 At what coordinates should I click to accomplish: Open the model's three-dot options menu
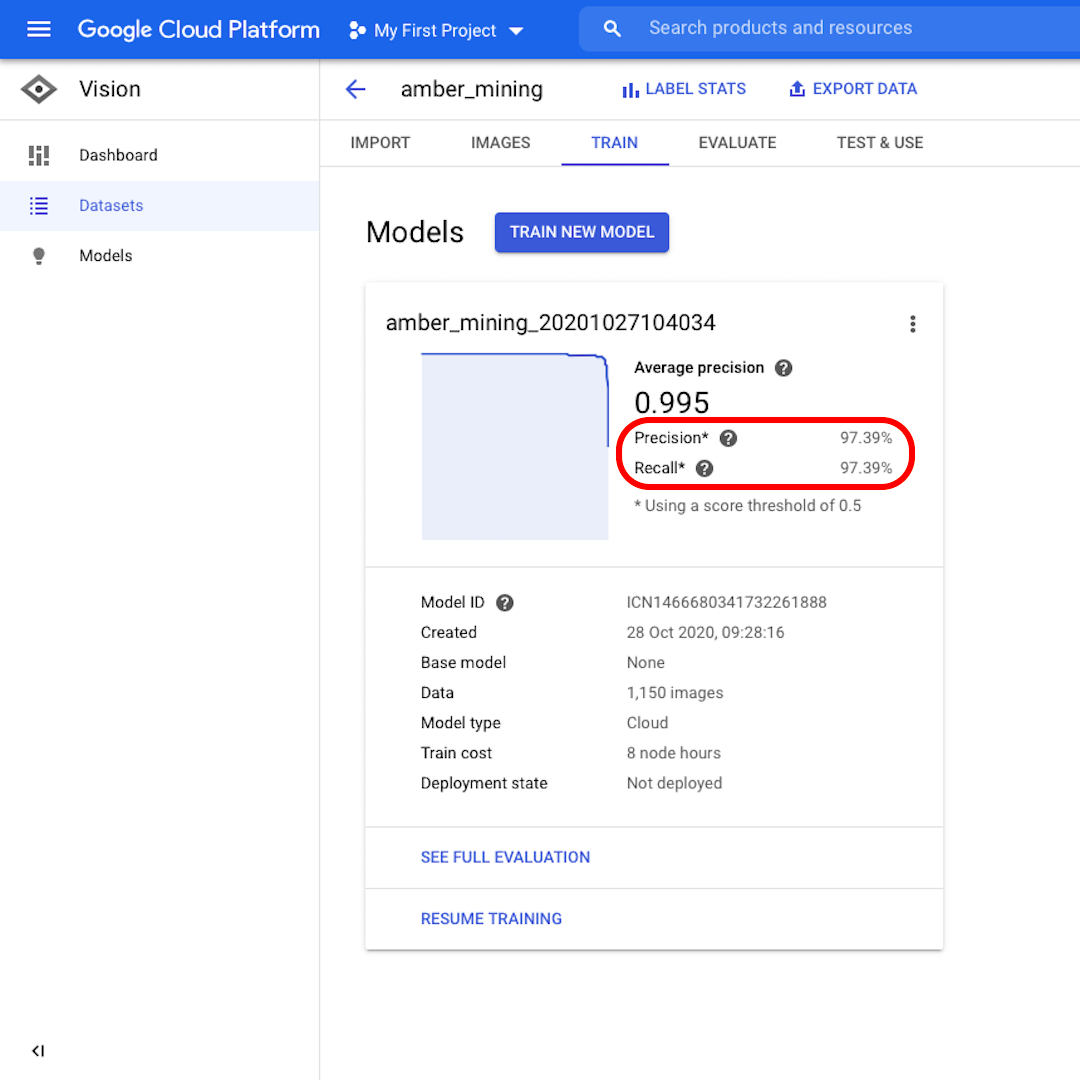[x=913, y=324]
